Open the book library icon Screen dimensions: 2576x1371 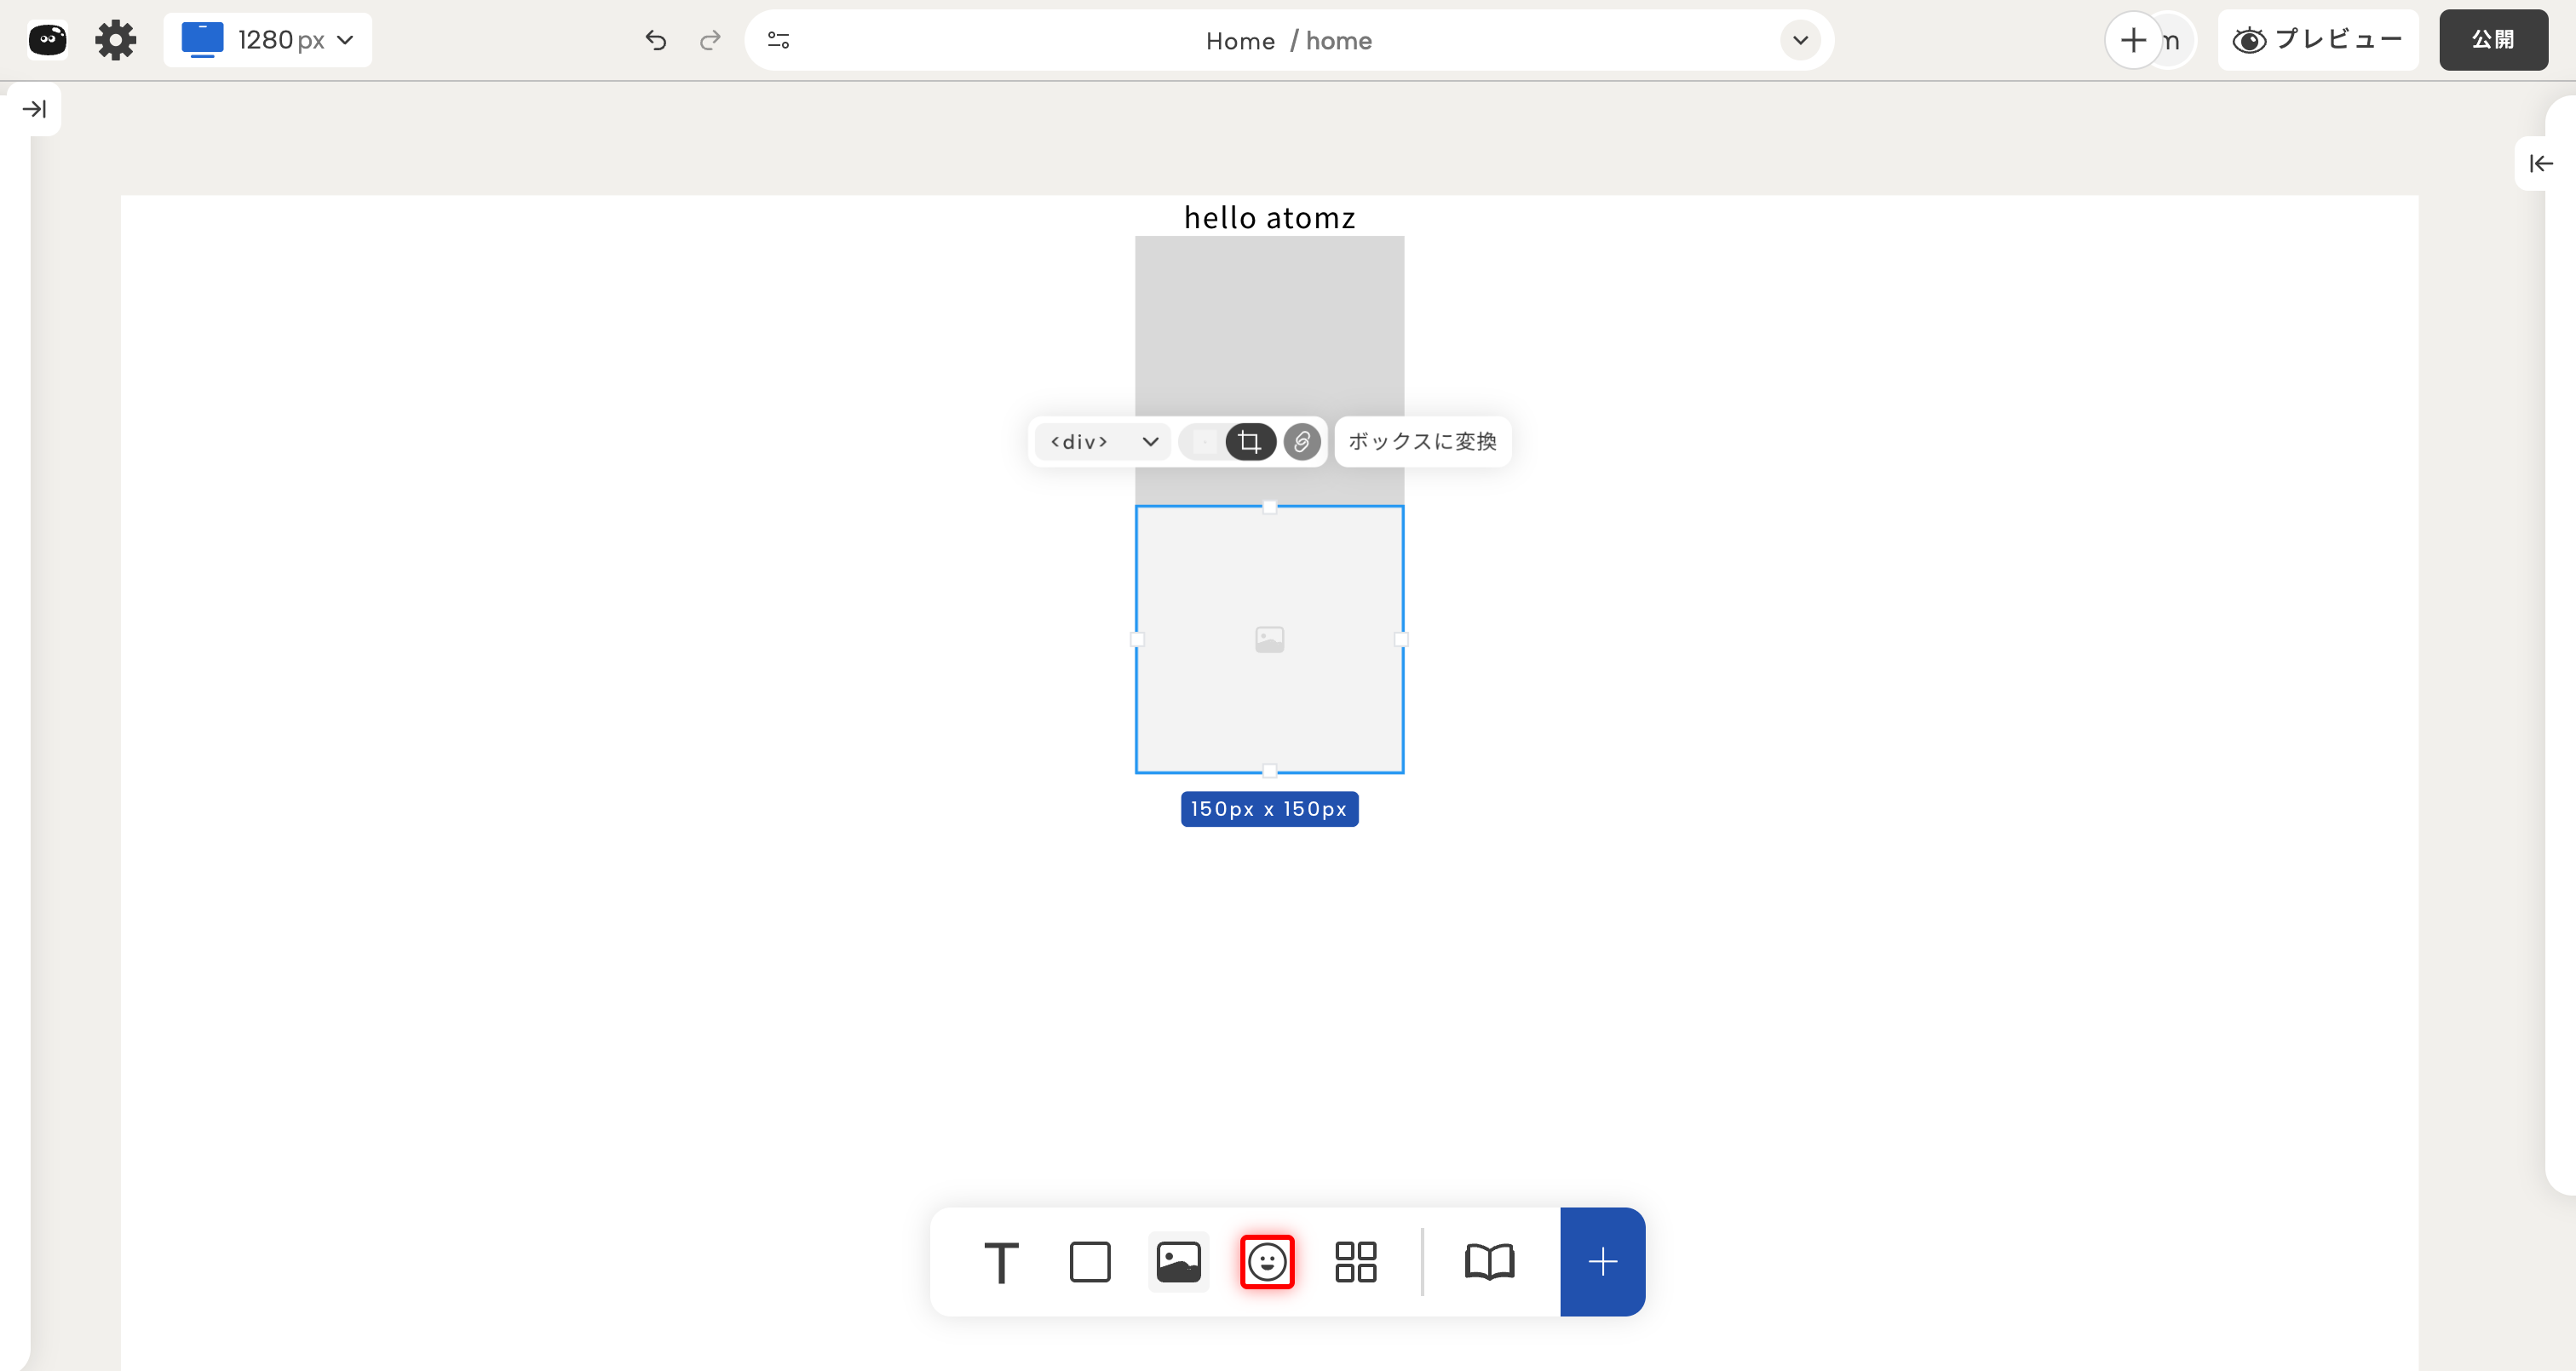[x=1489, y=1262]
